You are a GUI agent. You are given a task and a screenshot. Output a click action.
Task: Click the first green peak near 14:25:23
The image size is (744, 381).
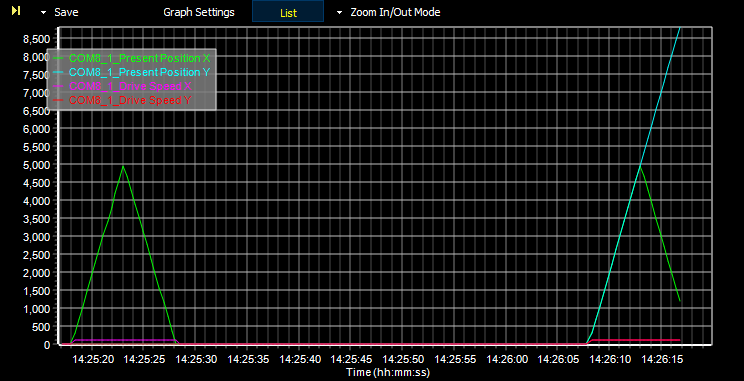[x=123, y=166]
